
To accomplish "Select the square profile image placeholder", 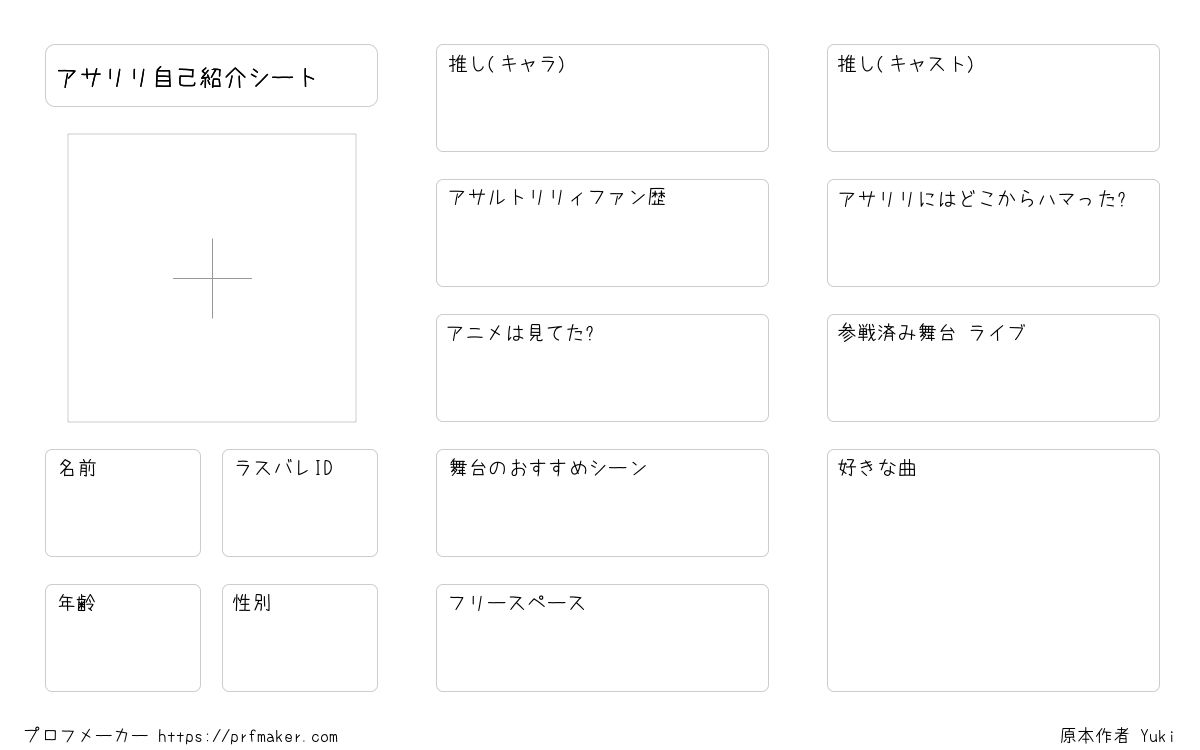I will 212,278.
